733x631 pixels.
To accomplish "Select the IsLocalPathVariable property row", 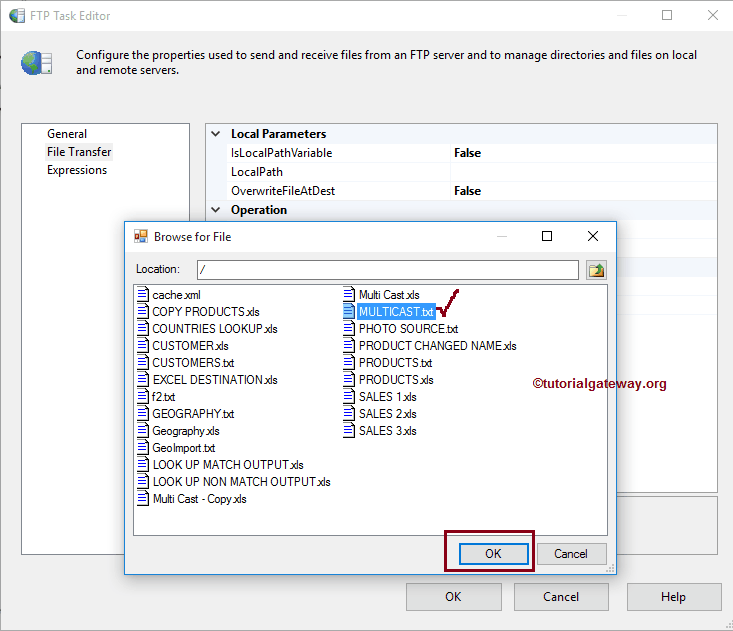I will point(472,153).
